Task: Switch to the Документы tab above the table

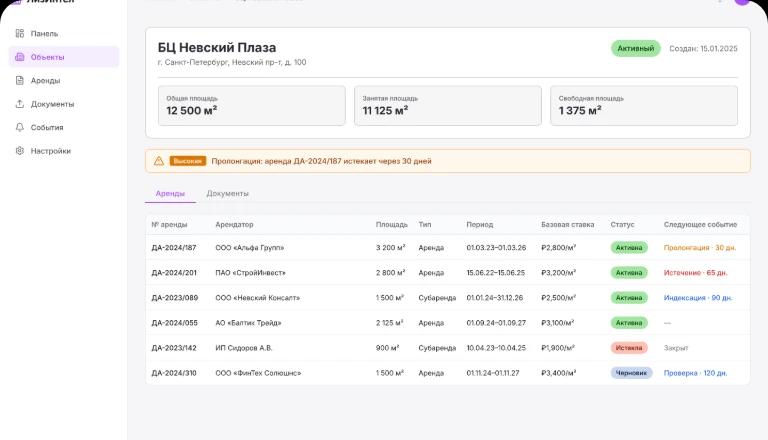Action: pos(227,193)
